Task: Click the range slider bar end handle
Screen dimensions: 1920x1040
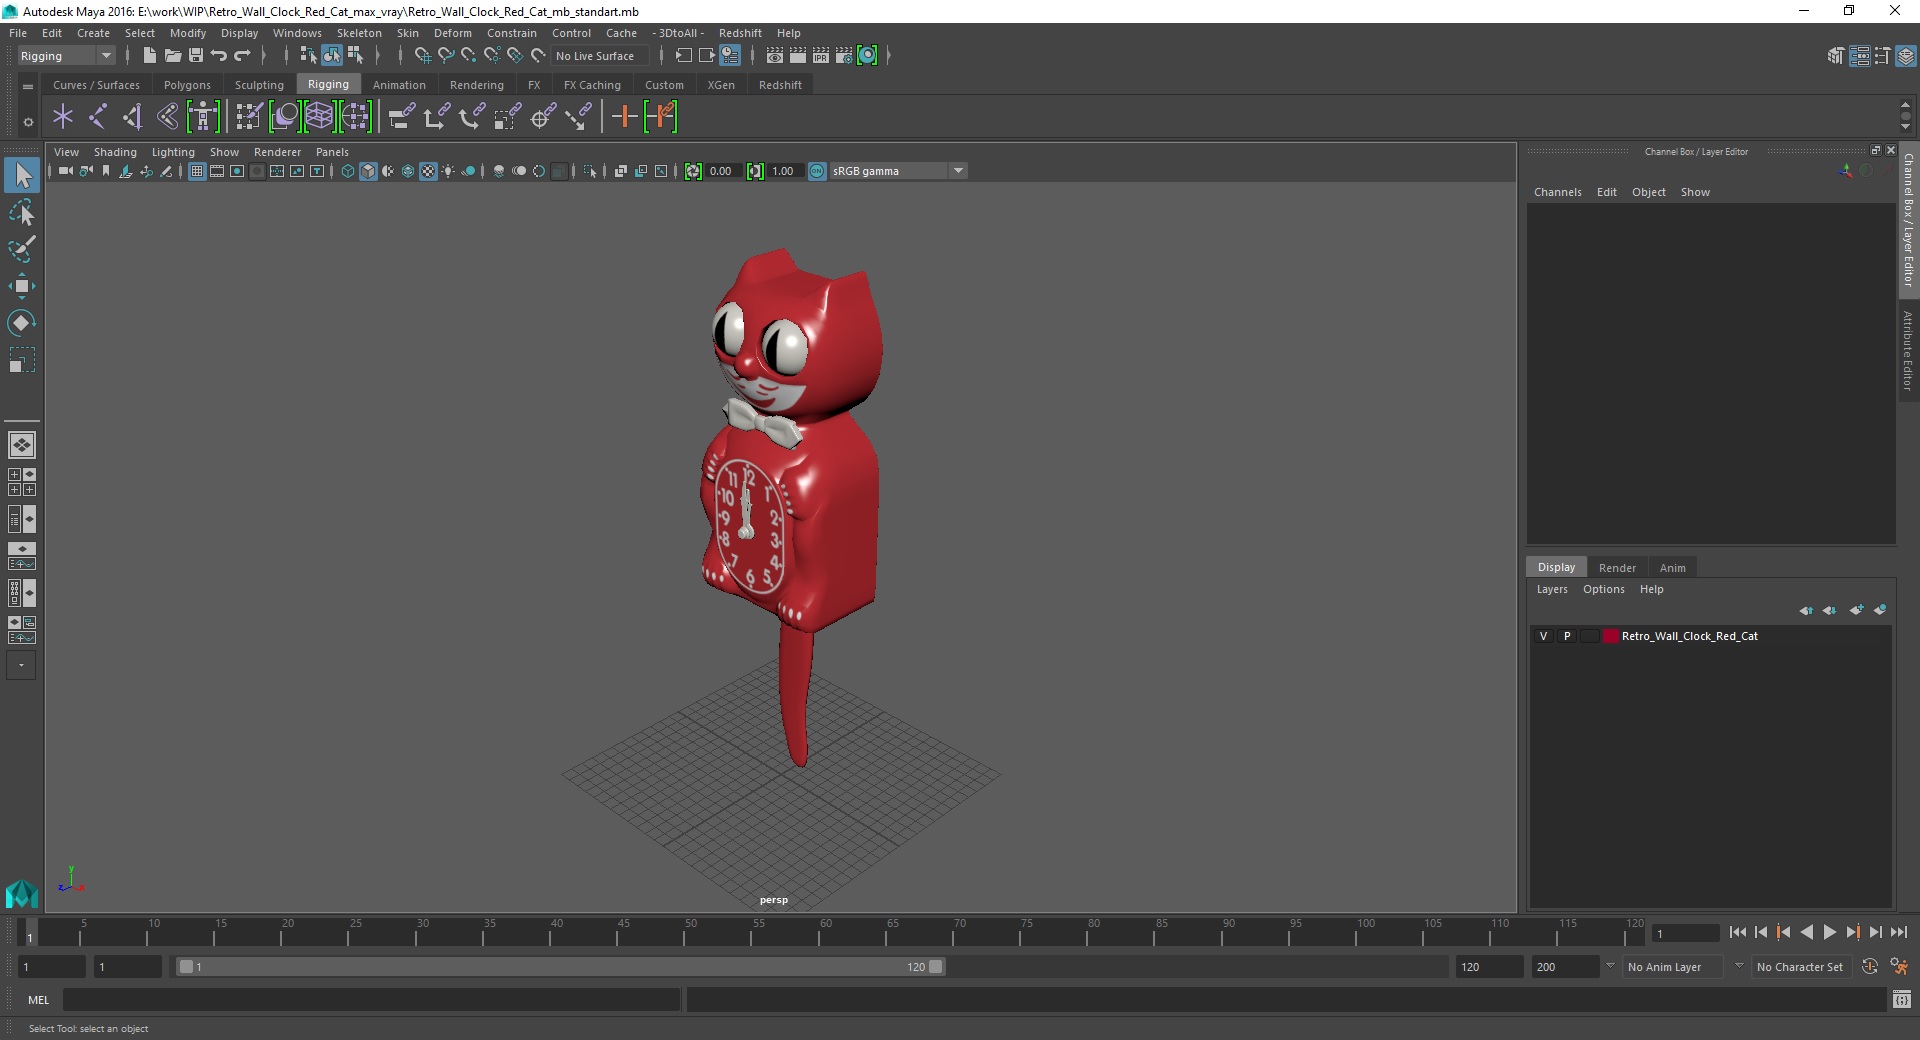Action: [936, 967]
